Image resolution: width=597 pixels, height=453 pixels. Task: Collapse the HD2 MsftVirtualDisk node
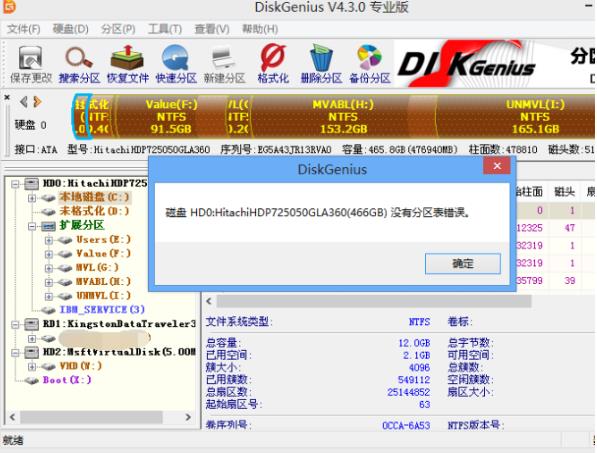click(x=15, y=353)
